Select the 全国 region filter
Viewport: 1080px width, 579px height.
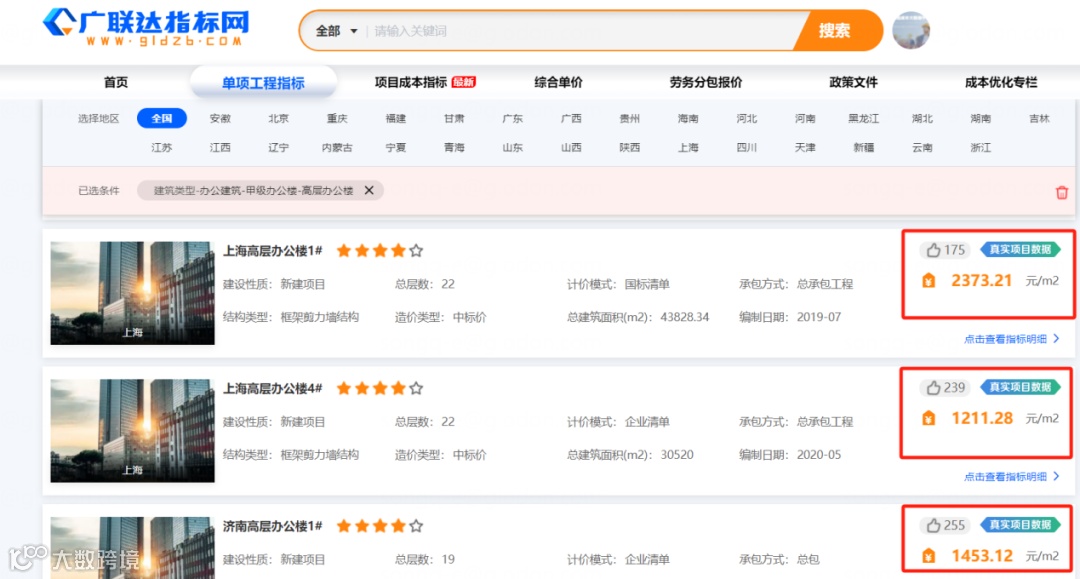162,118
